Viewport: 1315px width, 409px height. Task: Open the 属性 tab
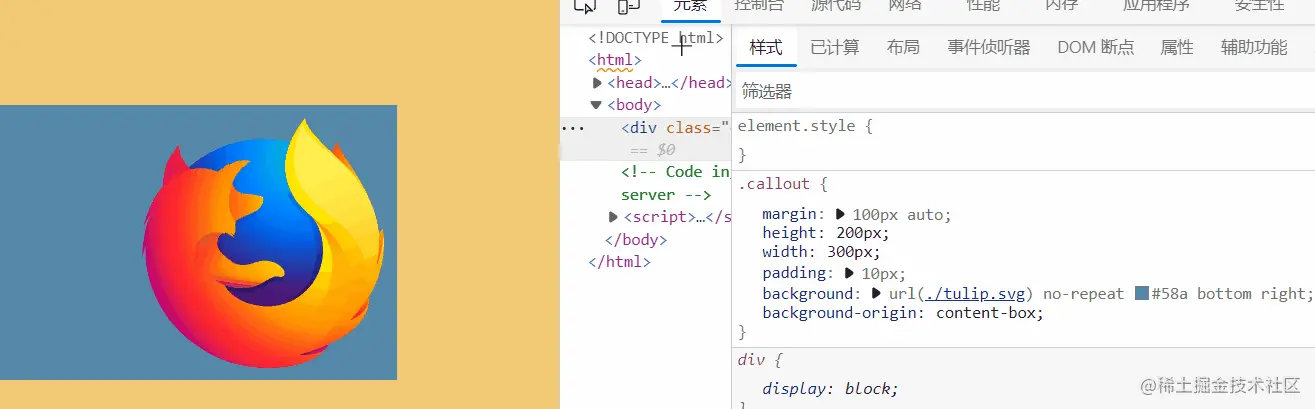(1177, 47)
